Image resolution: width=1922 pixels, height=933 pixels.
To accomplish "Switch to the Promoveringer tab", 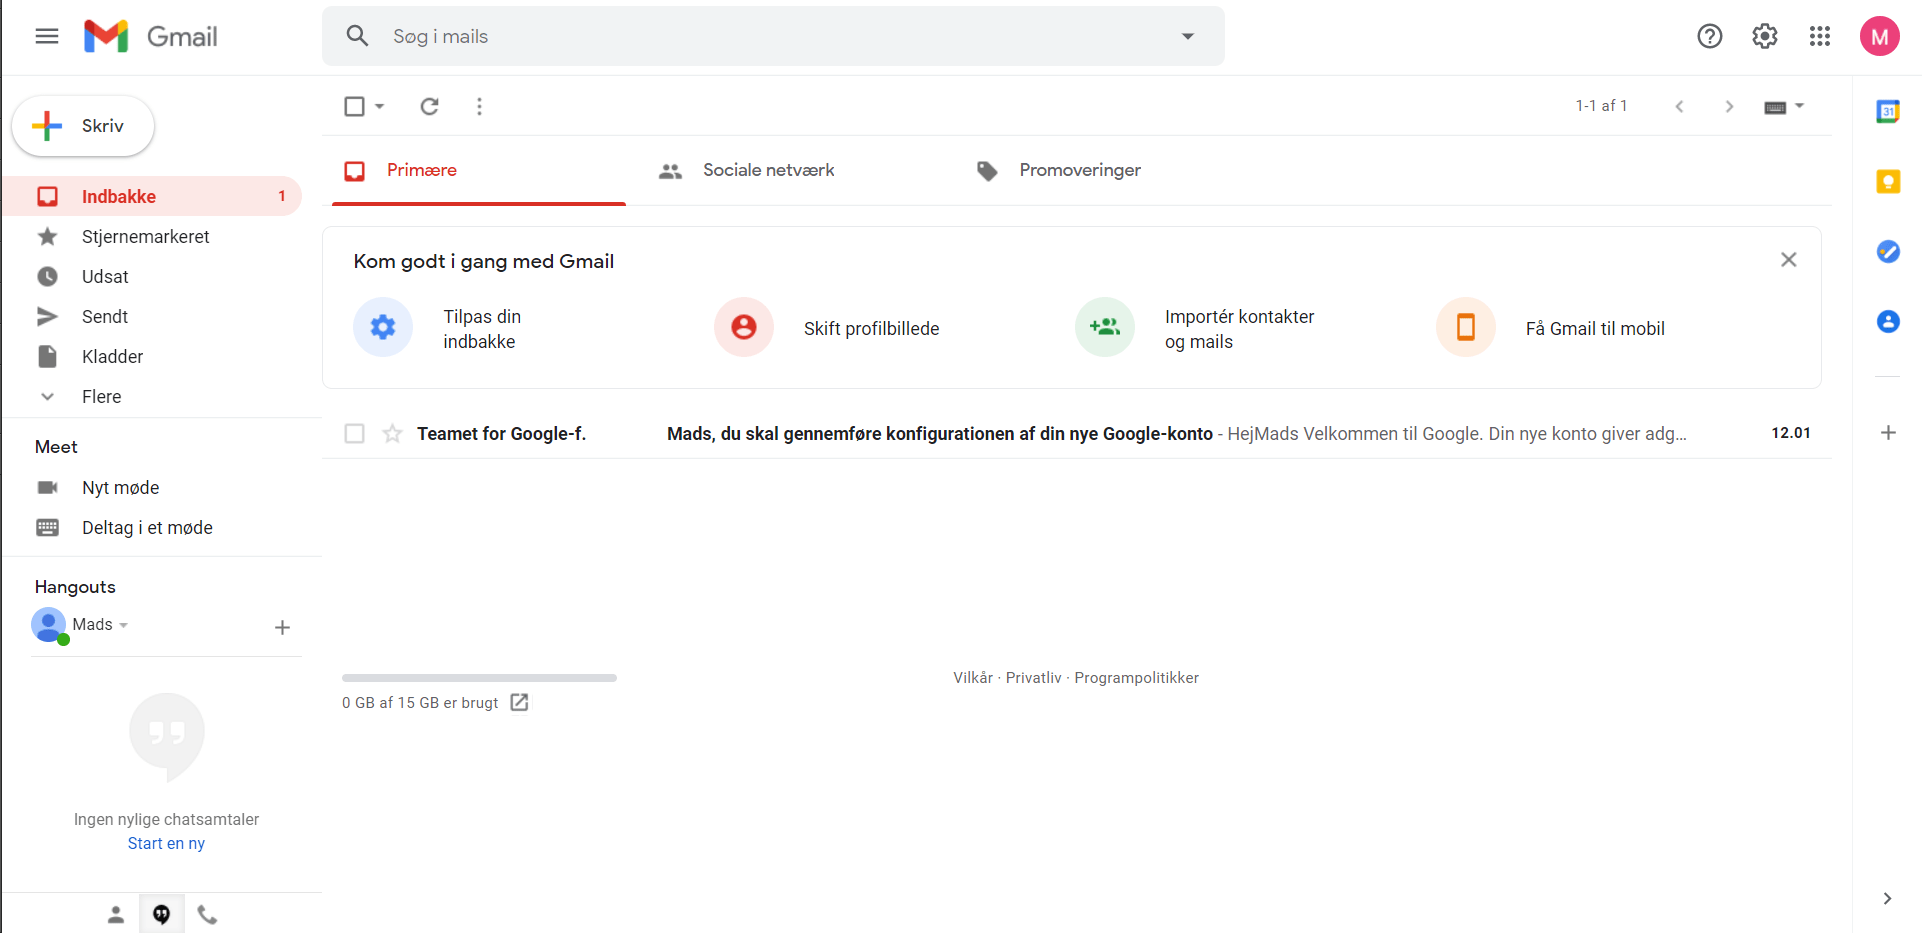I will (x=1079, y=171).
